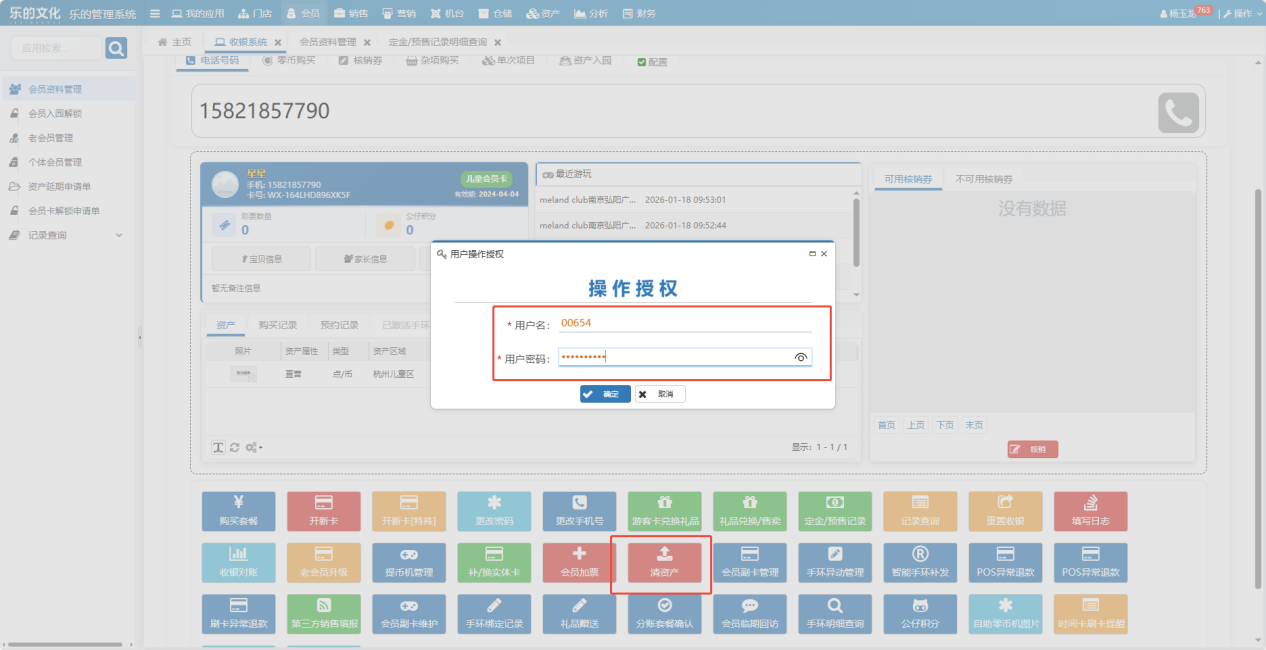Screen dimensions: 1266x650
Task: Open the gear settings dropdown under grid
Action: (254, 447)
